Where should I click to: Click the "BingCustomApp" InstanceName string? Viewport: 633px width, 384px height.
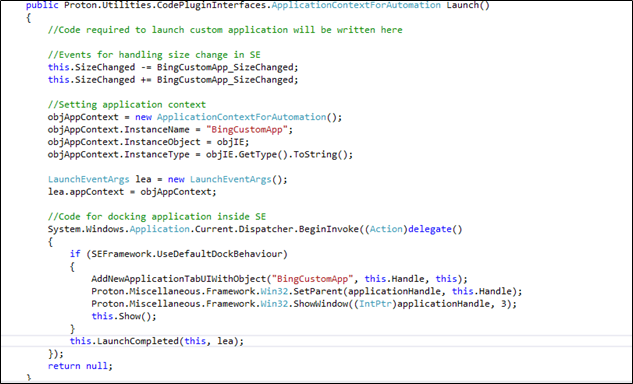click(x=247, y=130)
